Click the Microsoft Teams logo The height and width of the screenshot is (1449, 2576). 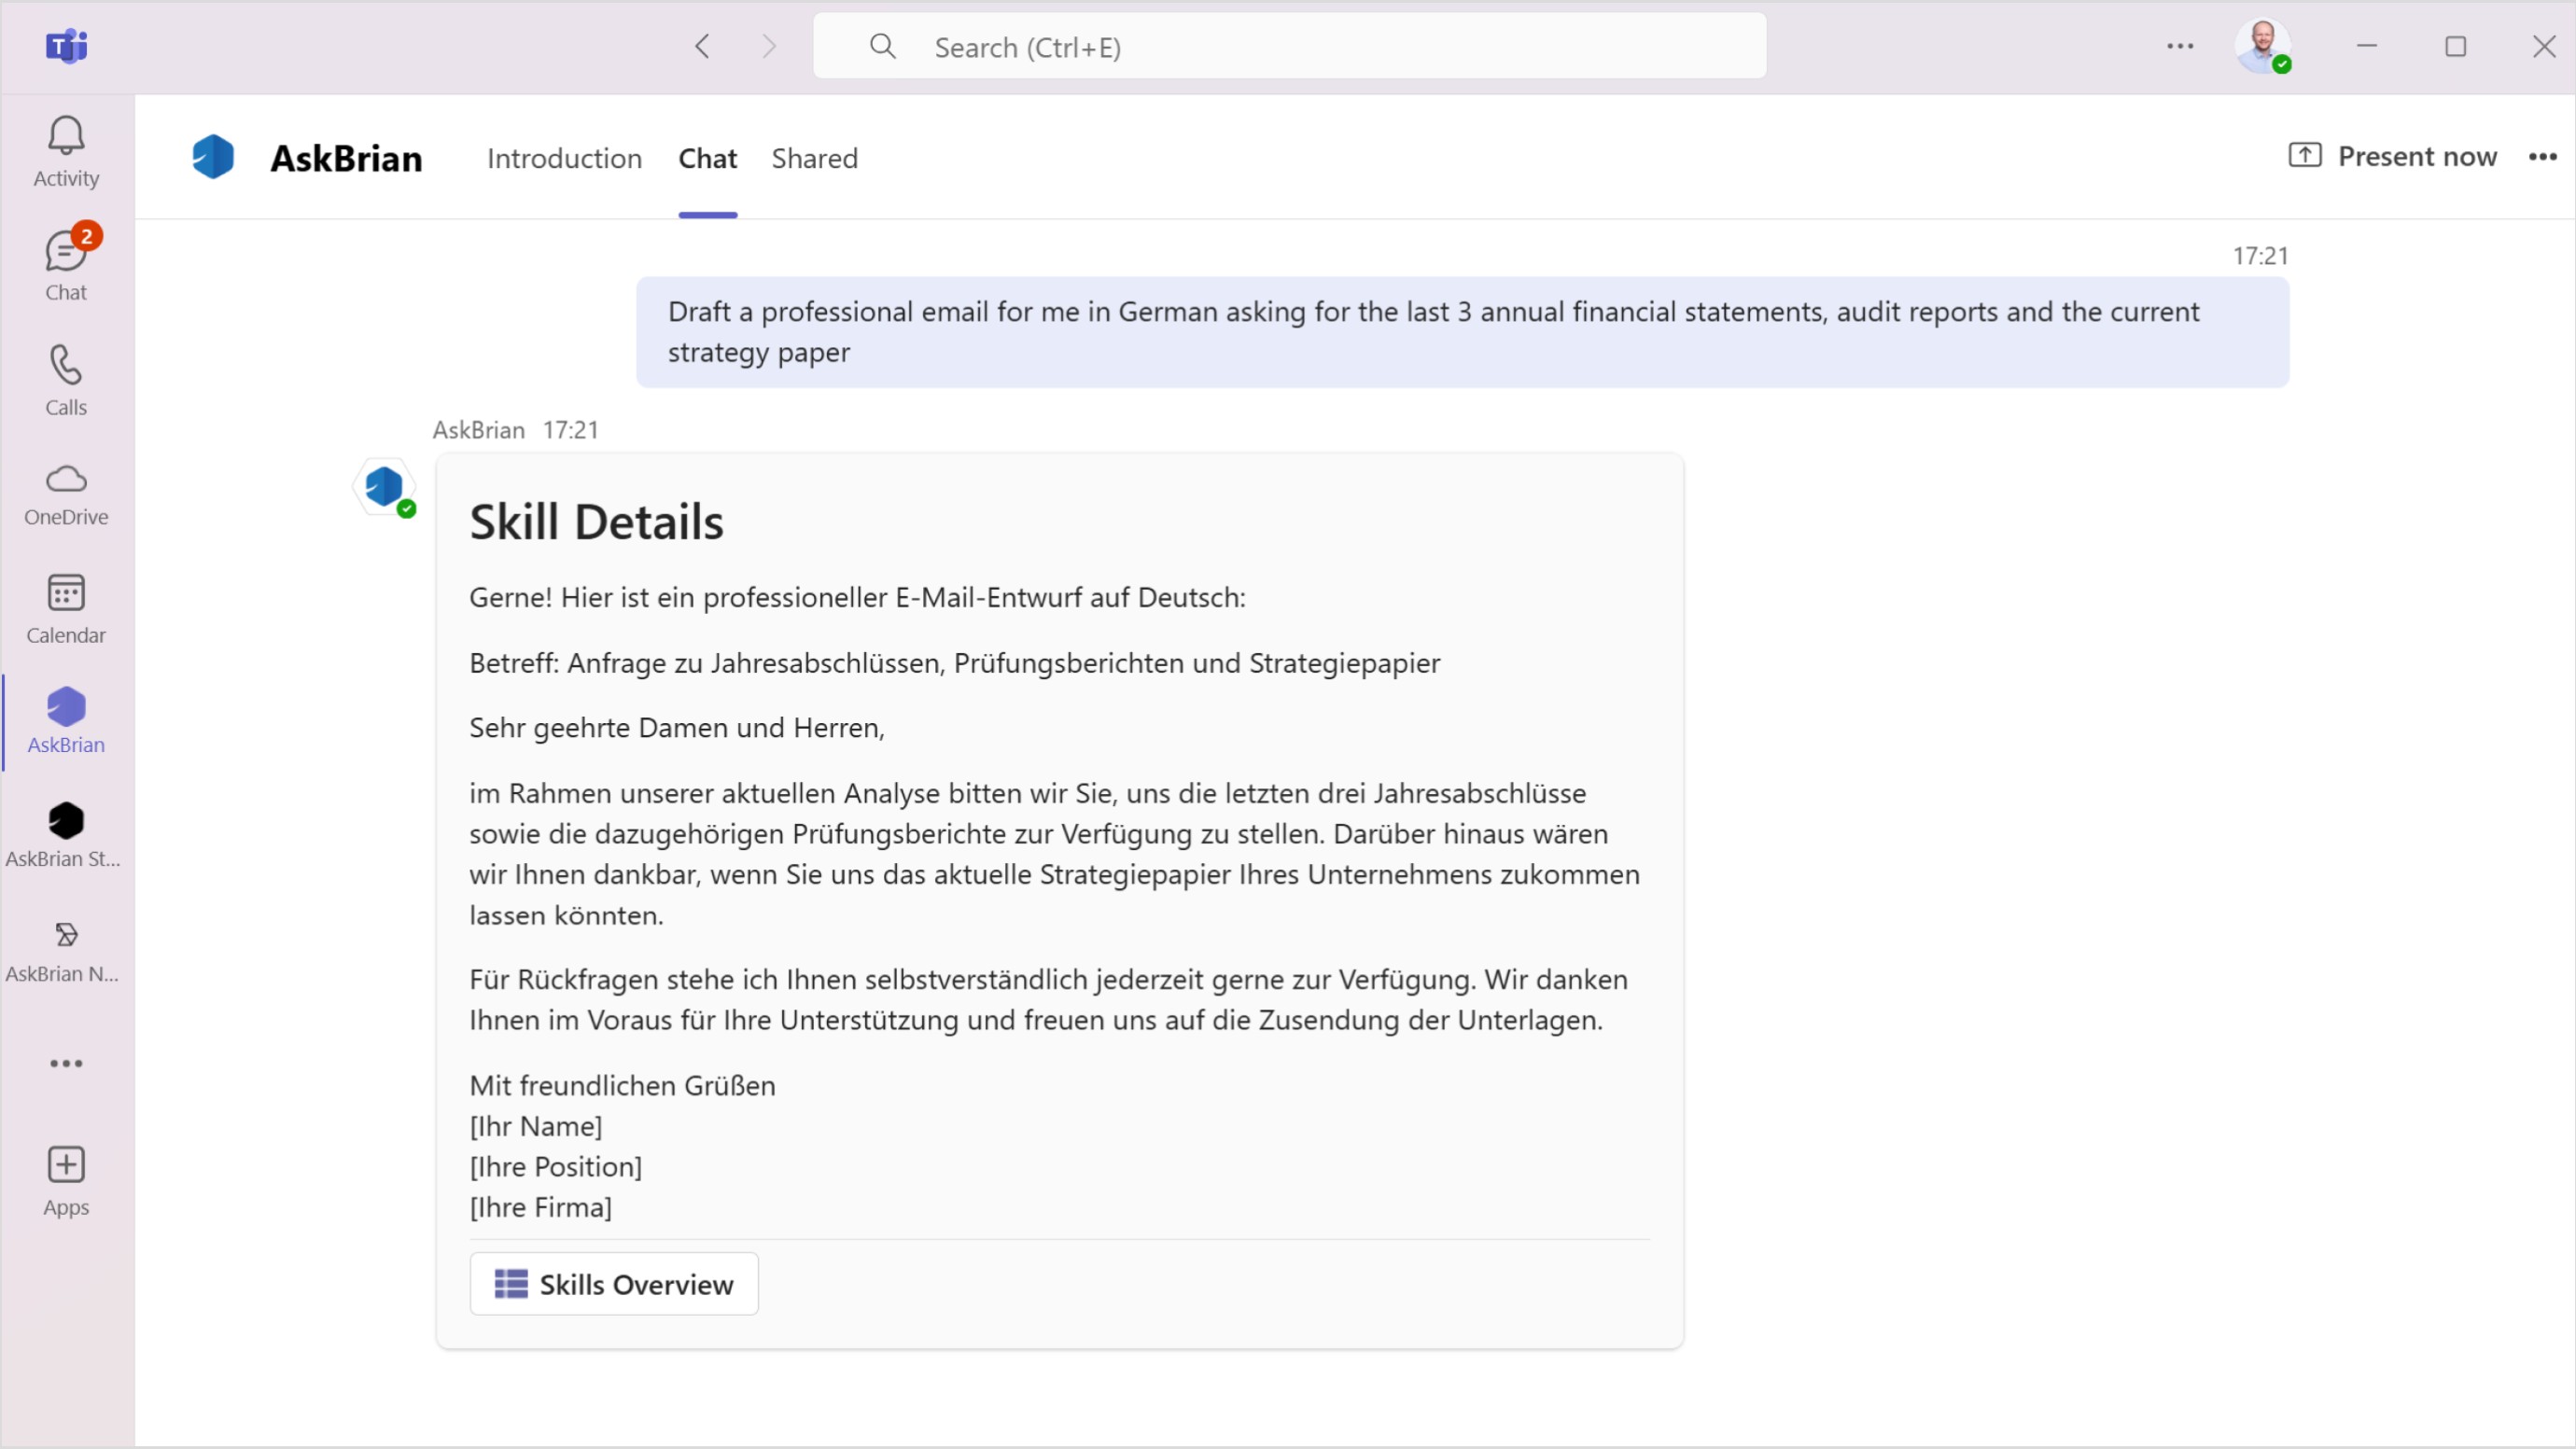click(66, 46)
